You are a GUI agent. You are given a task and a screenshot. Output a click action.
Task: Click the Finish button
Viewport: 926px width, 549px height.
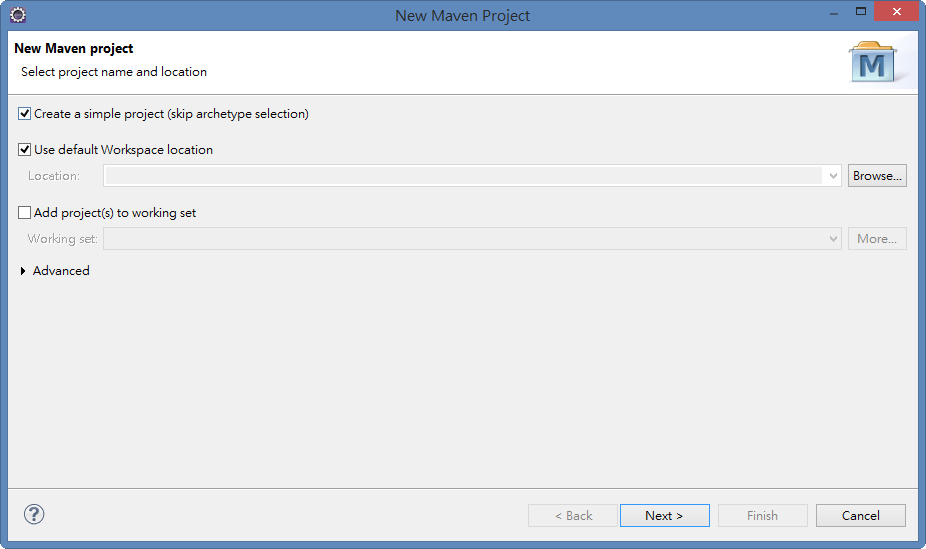762,515
